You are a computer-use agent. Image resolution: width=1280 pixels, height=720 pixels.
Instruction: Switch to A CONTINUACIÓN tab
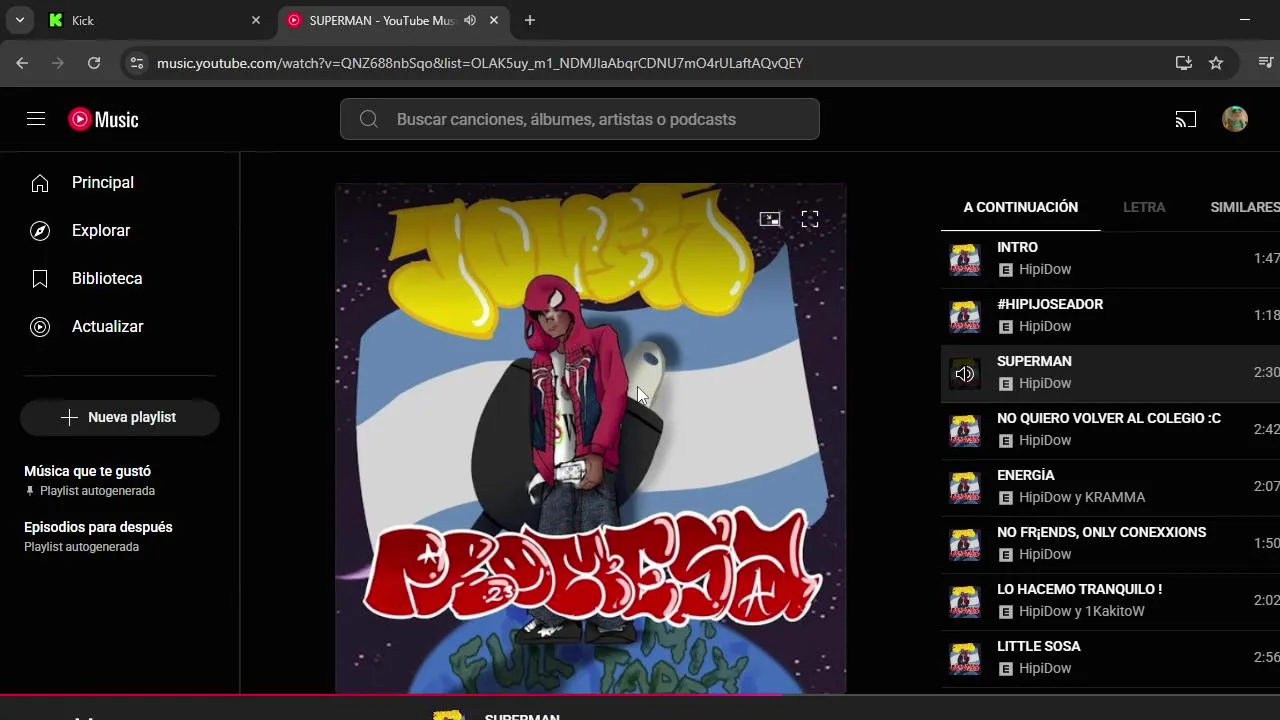(1020, 207)
